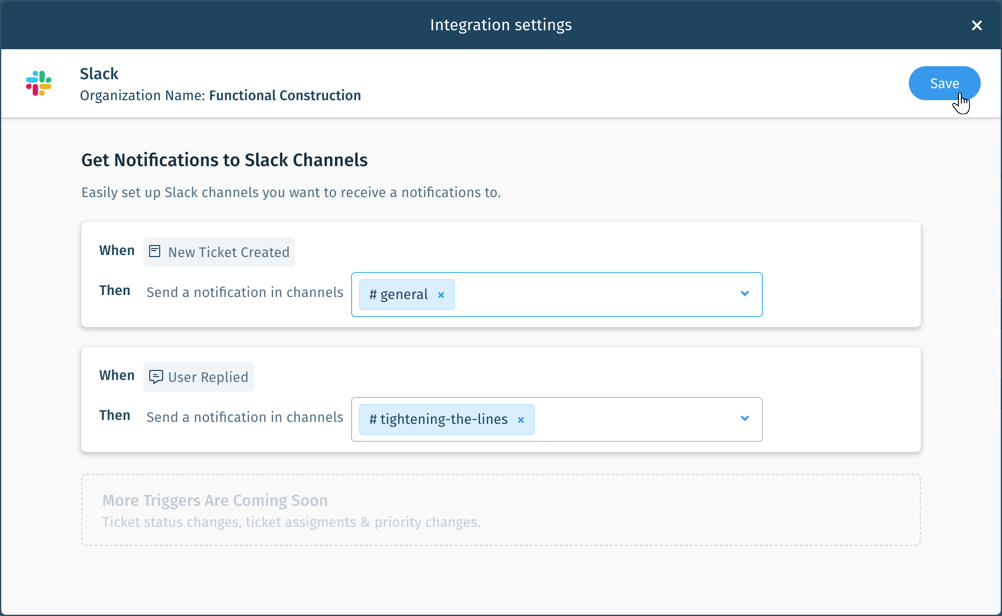Expand channels dropdown for New Ticket Created
This screenshot has width=1002, height=616.
click(744, 294)
